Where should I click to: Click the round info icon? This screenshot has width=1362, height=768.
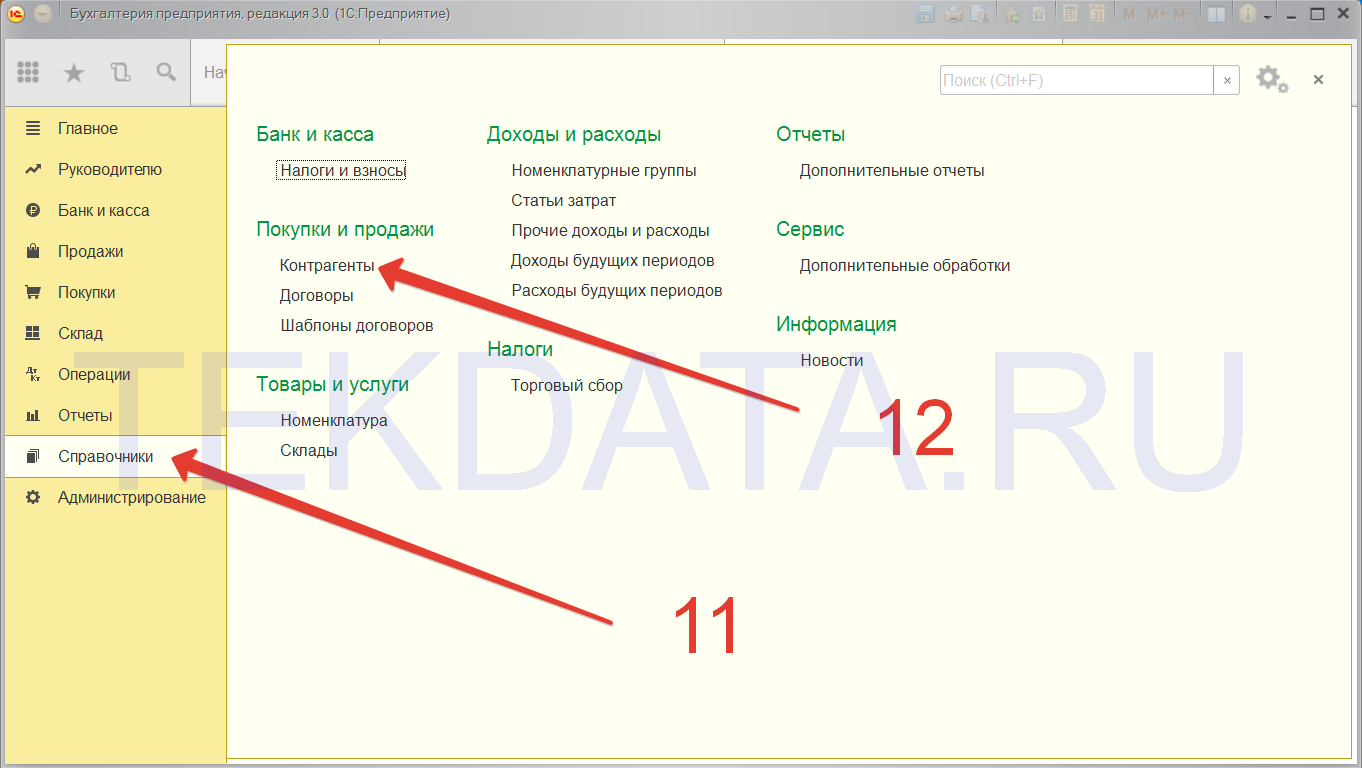click(1248, 14)
